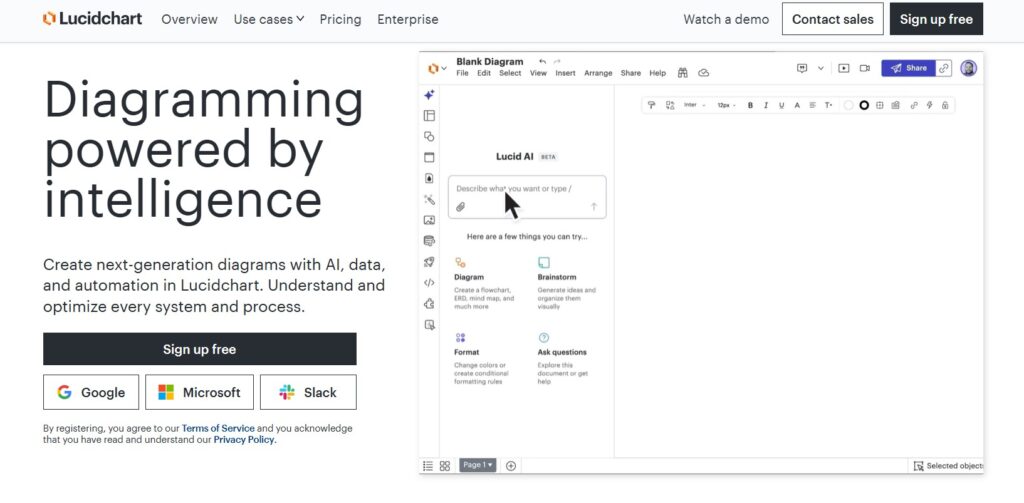Select the Brainstorm suggestion card
This screenshot has width=1024, height=503.
tap(567, 283)
